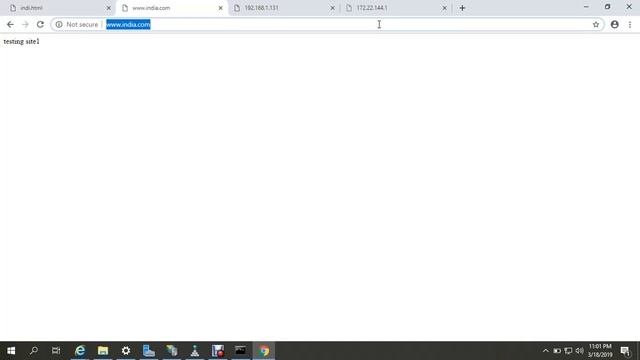Click the forward navigation arrow
Screen dimensions: 640x360
point(25,24)
